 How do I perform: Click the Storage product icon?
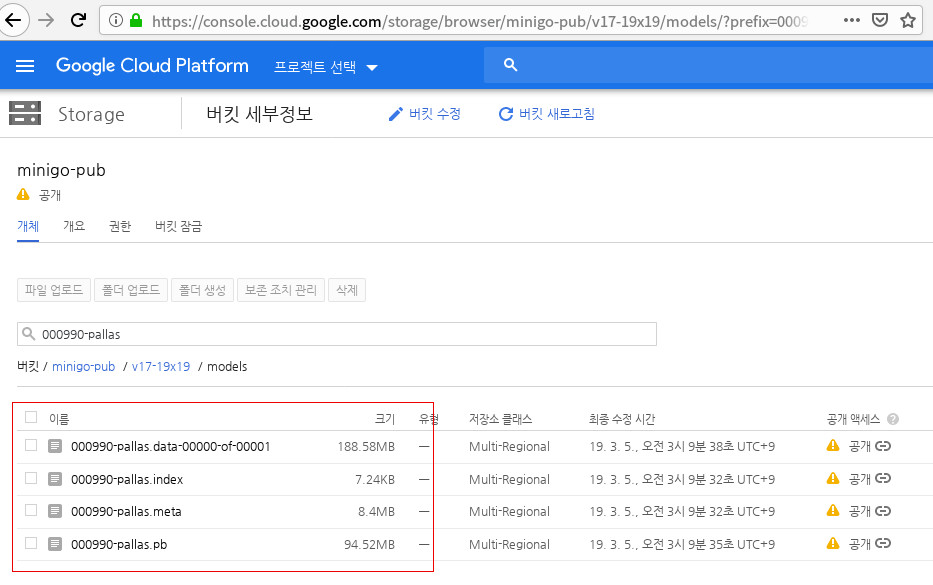click(x=25, y=113)
